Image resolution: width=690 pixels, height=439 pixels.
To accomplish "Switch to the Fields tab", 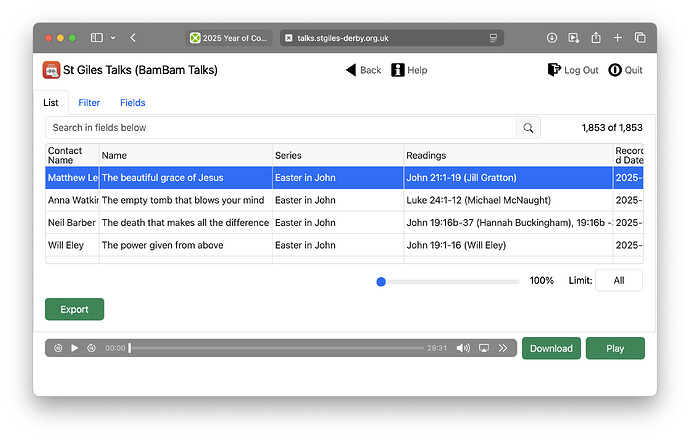I will 132,102.
